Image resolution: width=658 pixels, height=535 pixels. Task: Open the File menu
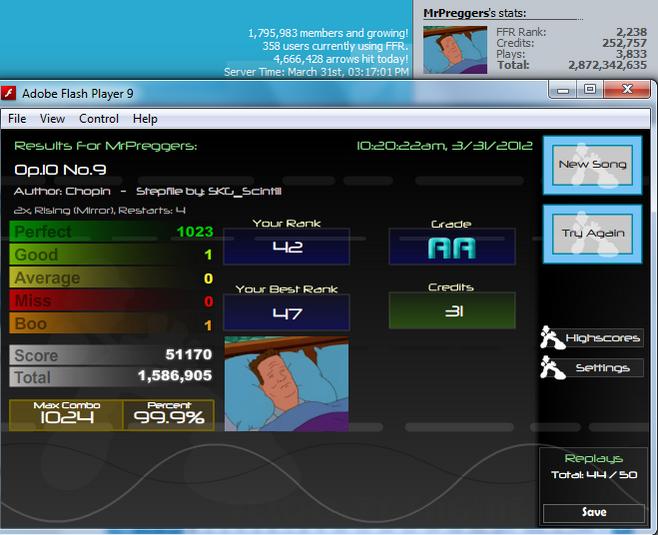[17, 119]
